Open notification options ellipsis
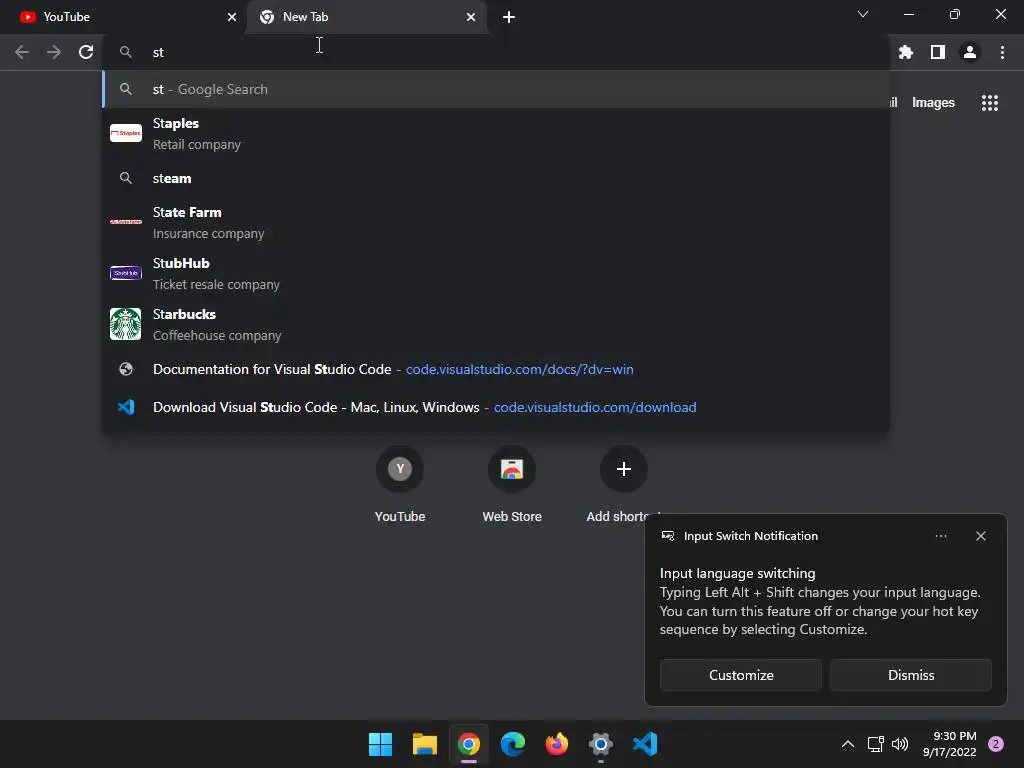Image resolution: width=1024 pixels, height=768 pixels. click(x=941, y=536)
